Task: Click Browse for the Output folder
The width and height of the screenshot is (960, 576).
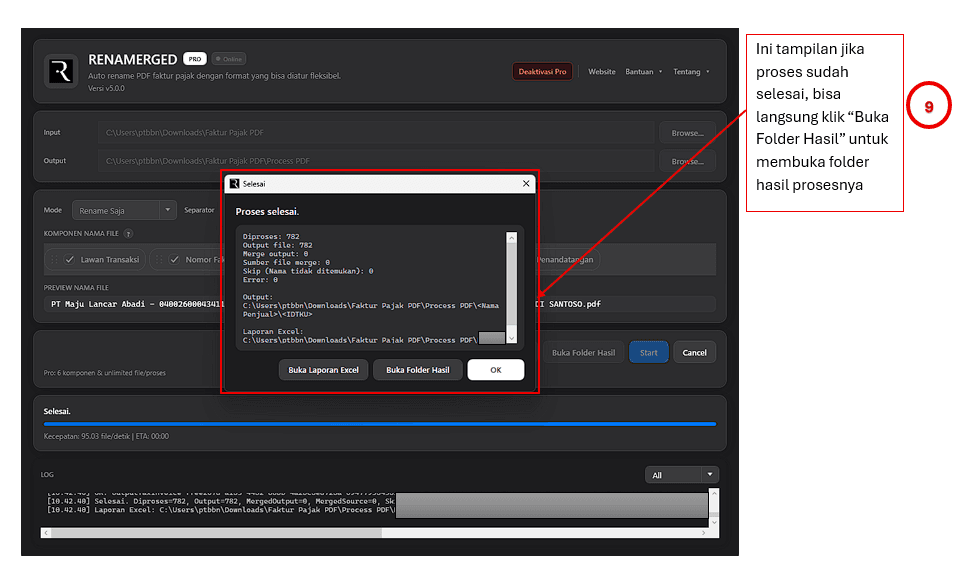Action: (x=687, y=162)
